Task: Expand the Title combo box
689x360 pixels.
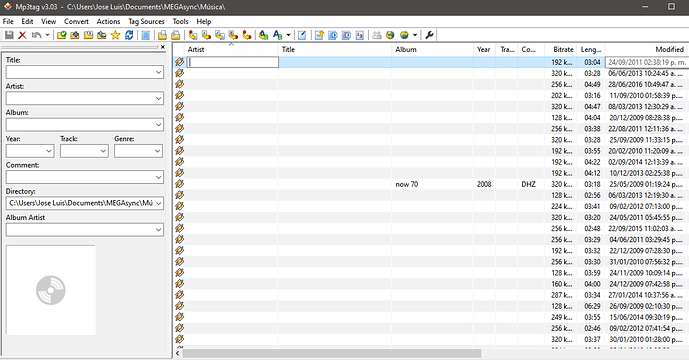Action: (159, 72)
